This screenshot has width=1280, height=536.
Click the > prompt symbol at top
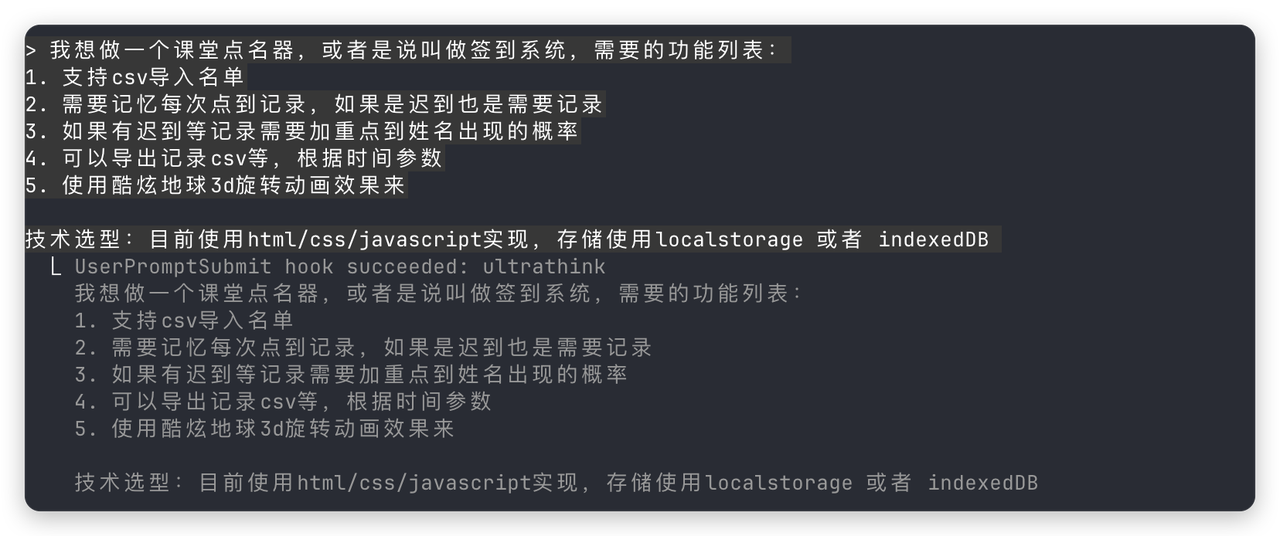pyautogui.click(x=32, y=51)
